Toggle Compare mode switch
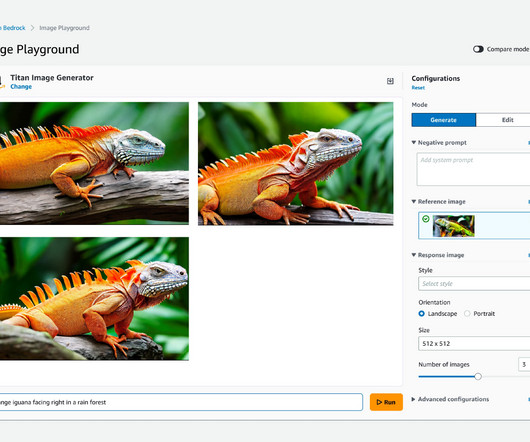The image size is (530, 442). point(478,49)
